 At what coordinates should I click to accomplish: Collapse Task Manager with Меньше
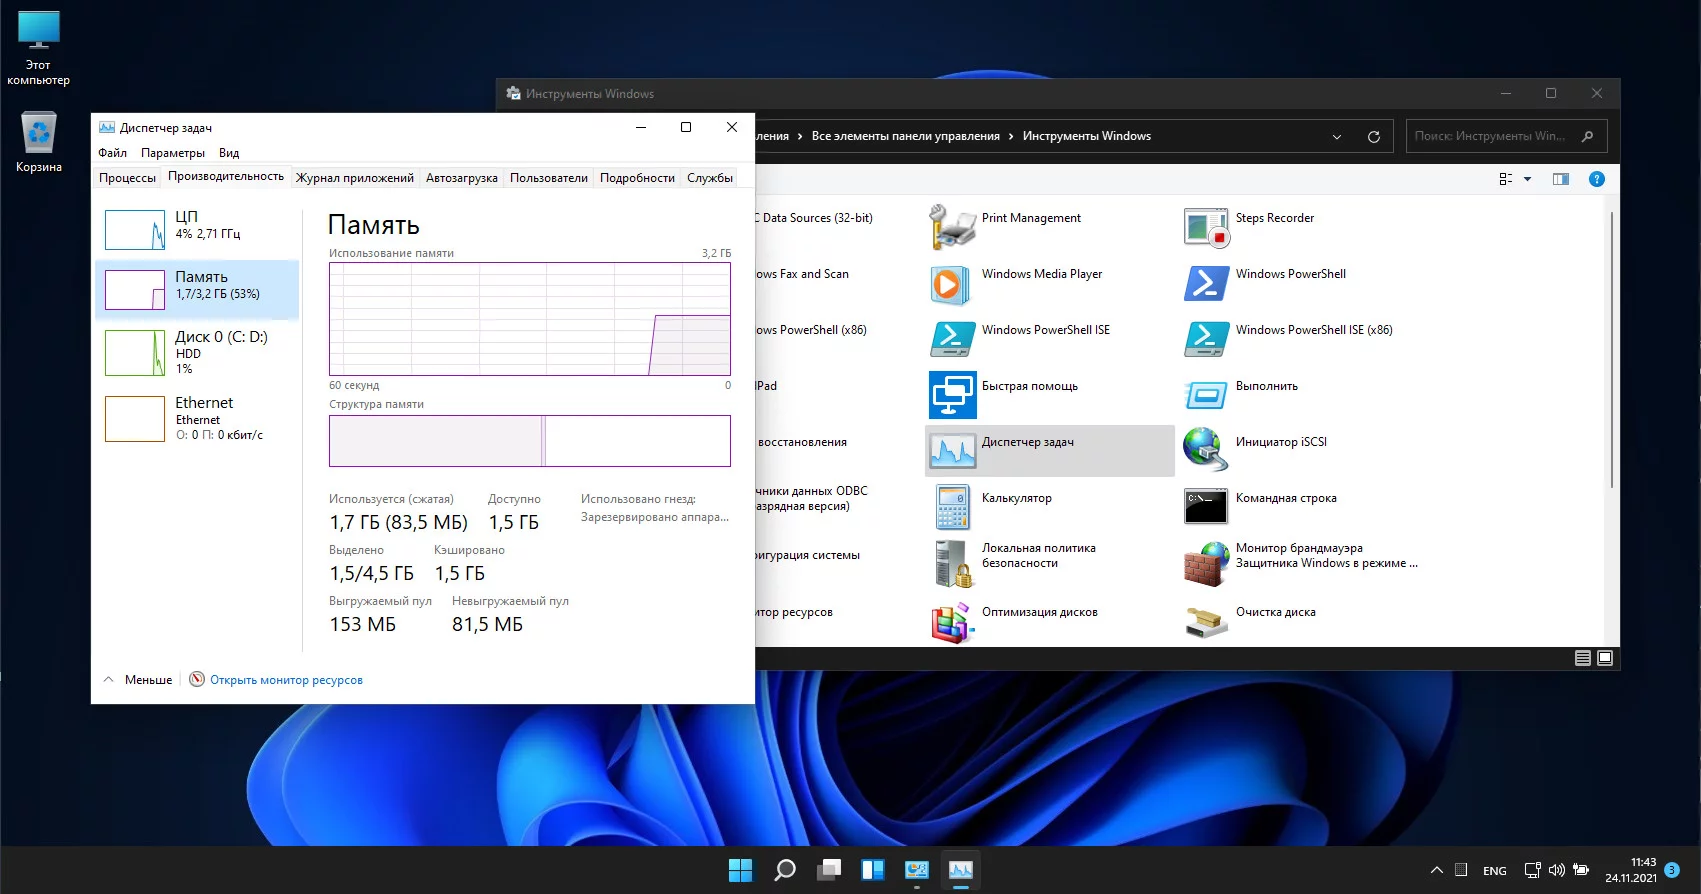(139, 680)
